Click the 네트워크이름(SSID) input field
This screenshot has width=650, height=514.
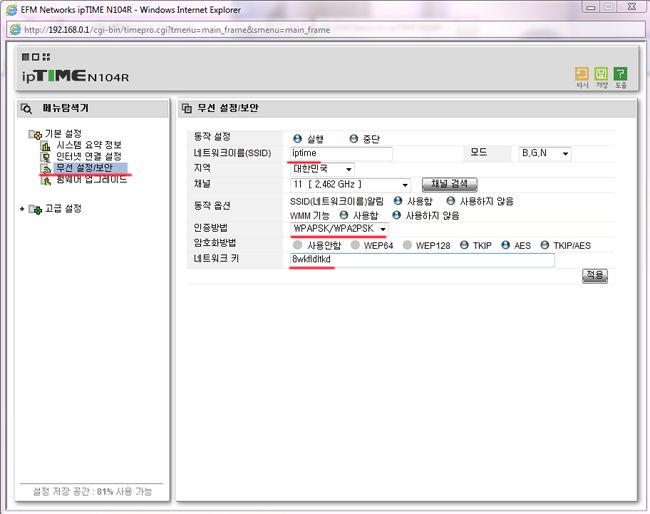341,153
